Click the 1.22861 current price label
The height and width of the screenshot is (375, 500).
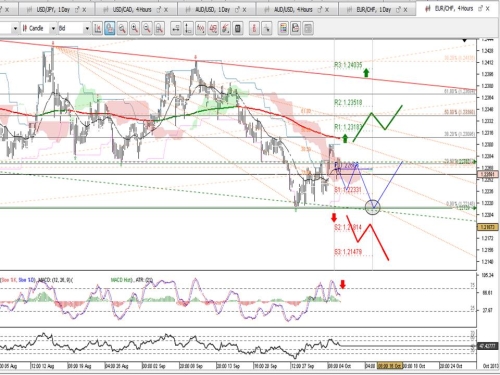tap(488, 174)
